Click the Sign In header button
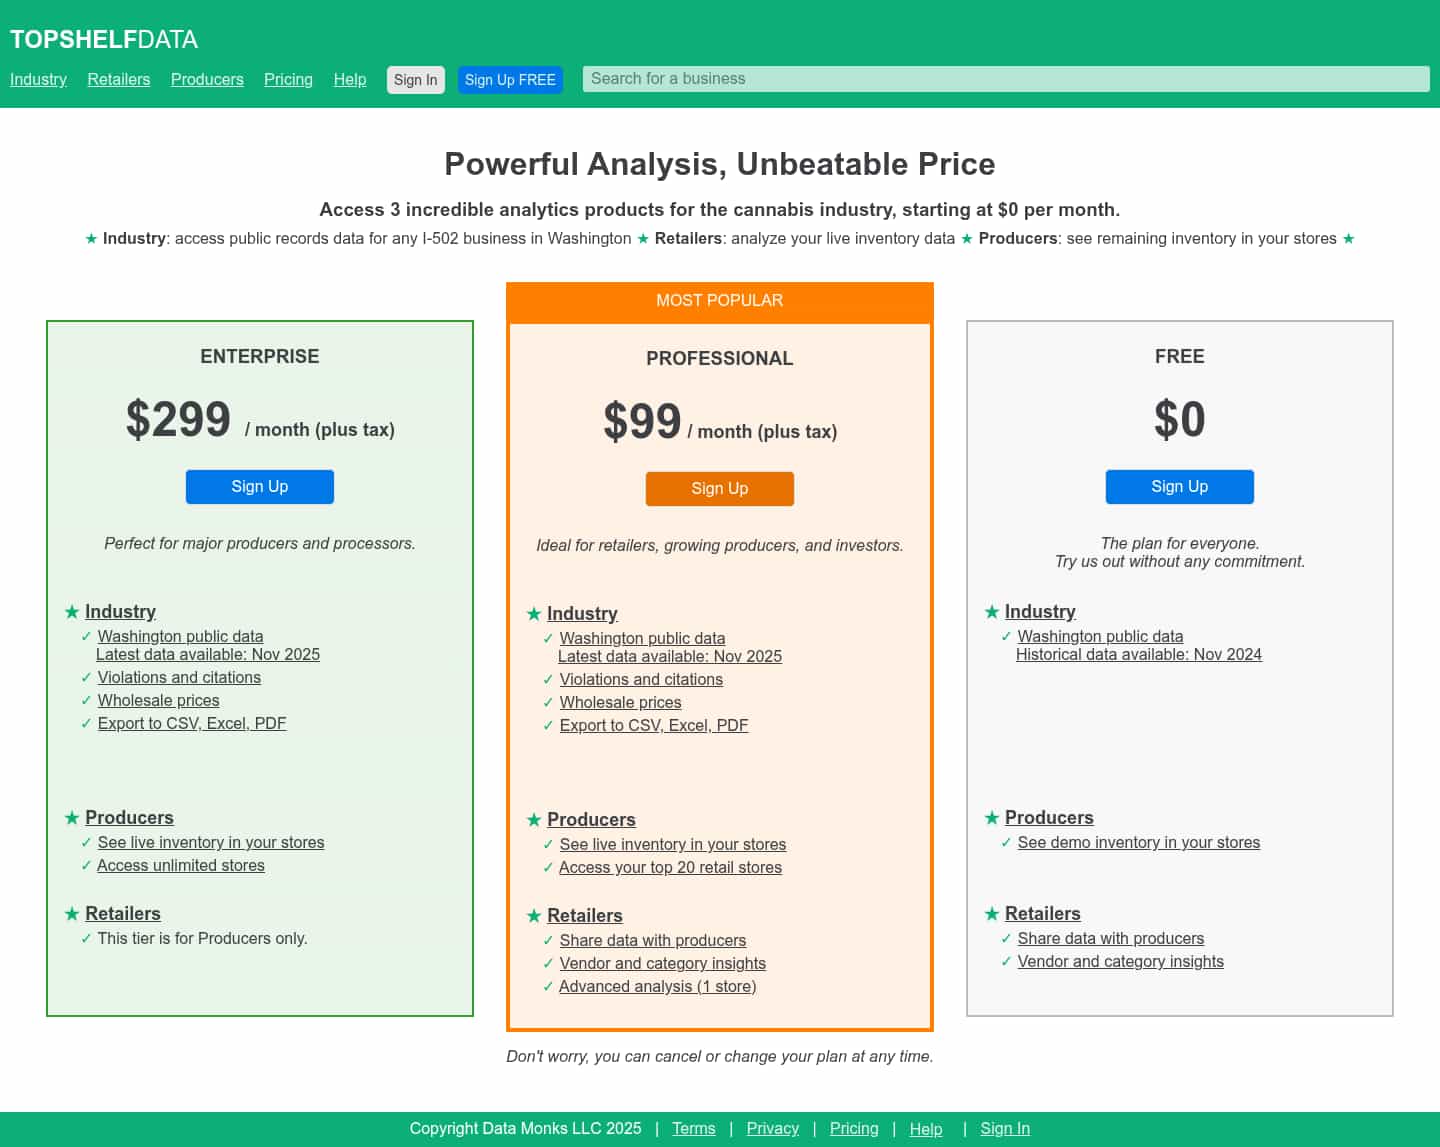This screenshot has height=1147, width=1440. 415,80
